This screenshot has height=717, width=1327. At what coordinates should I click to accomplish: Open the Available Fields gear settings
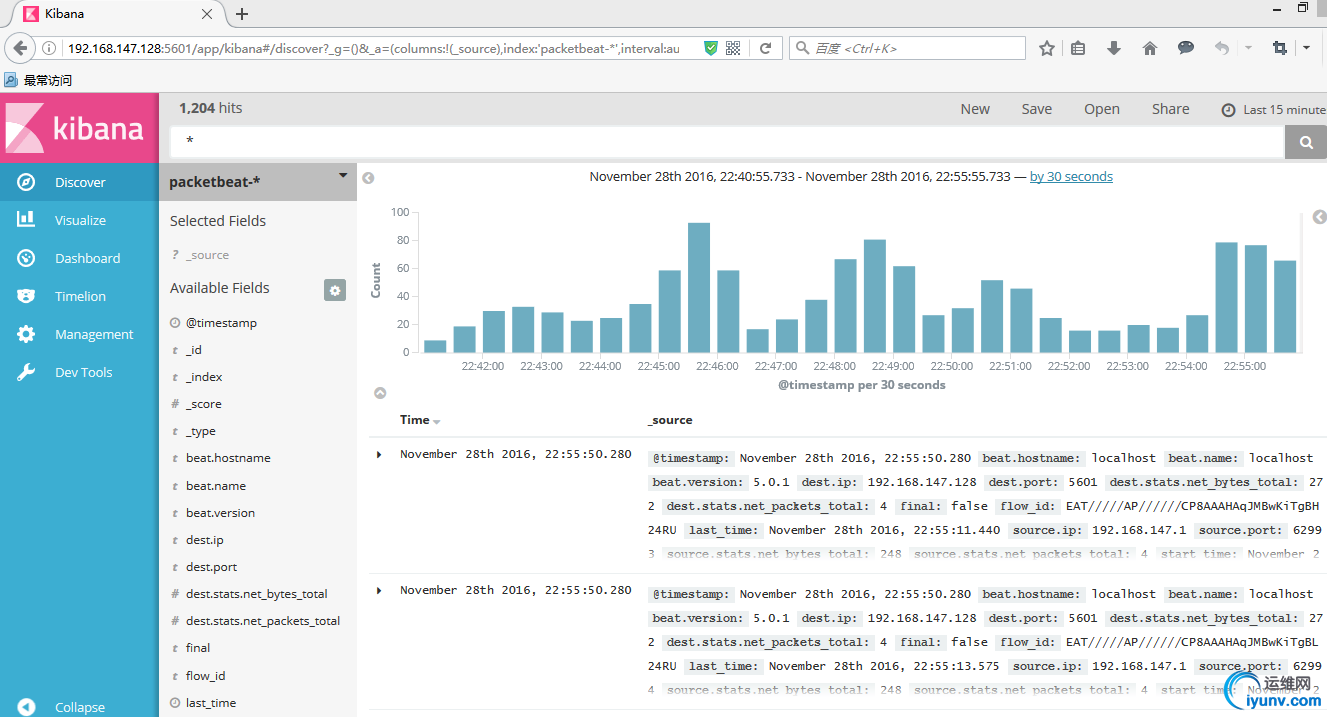pos(335,290)
